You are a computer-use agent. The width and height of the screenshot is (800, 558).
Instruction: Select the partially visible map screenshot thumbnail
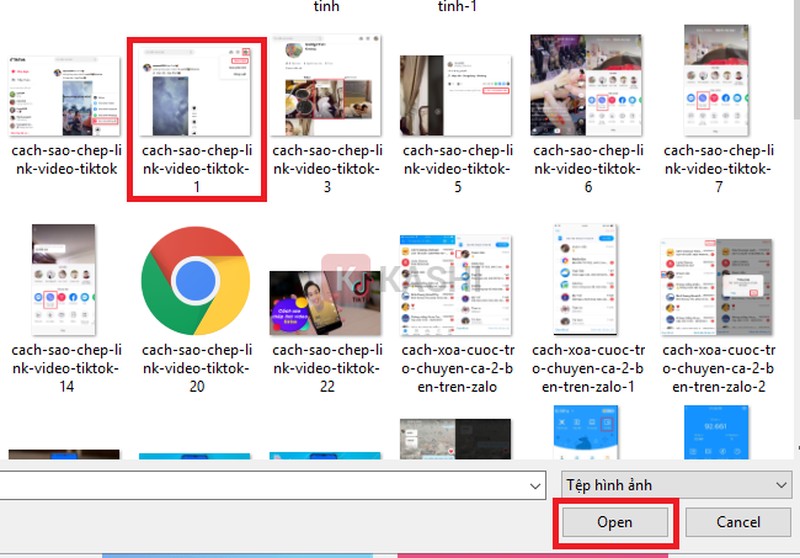click(455, 439)
